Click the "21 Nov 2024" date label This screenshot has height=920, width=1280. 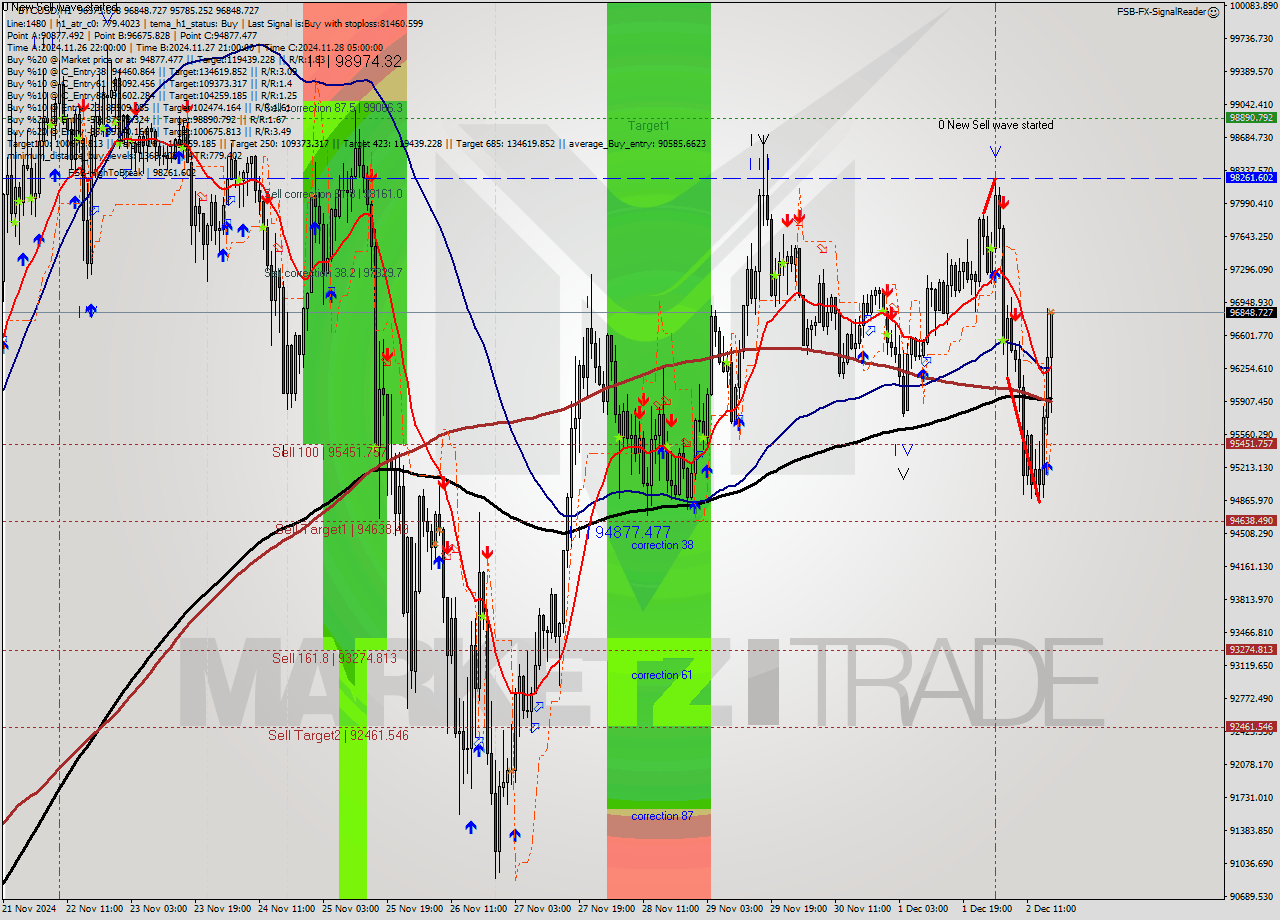(29, 909)
